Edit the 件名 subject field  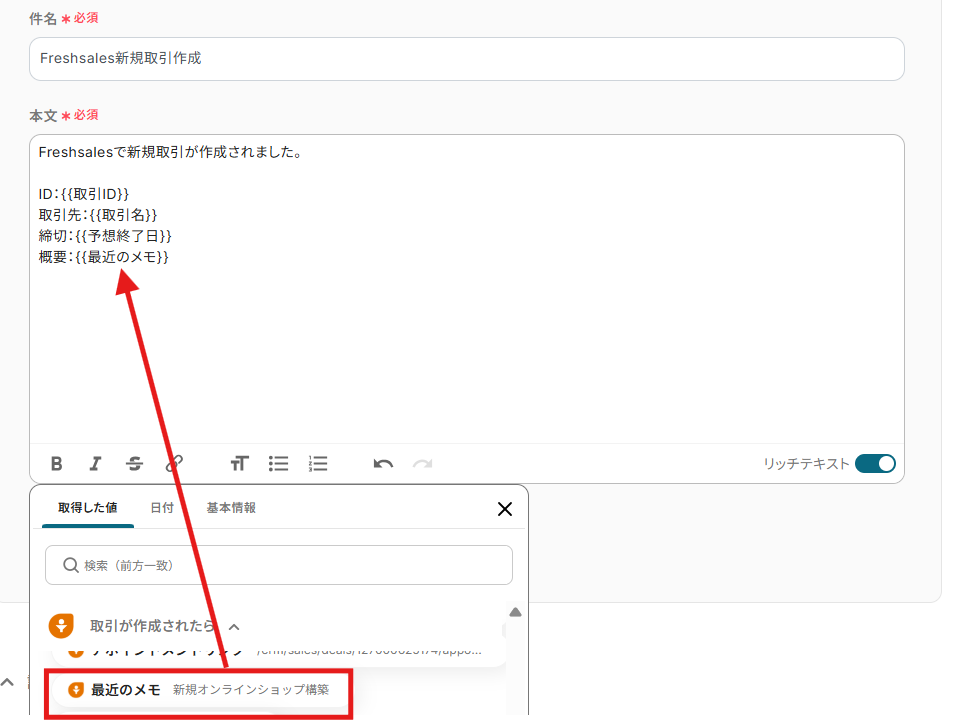[x=466, y=59]
